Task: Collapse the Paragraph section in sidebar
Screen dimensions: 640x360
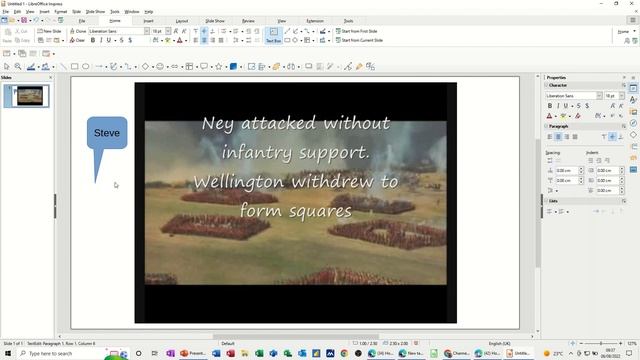Action: click(x=547, y=126)
